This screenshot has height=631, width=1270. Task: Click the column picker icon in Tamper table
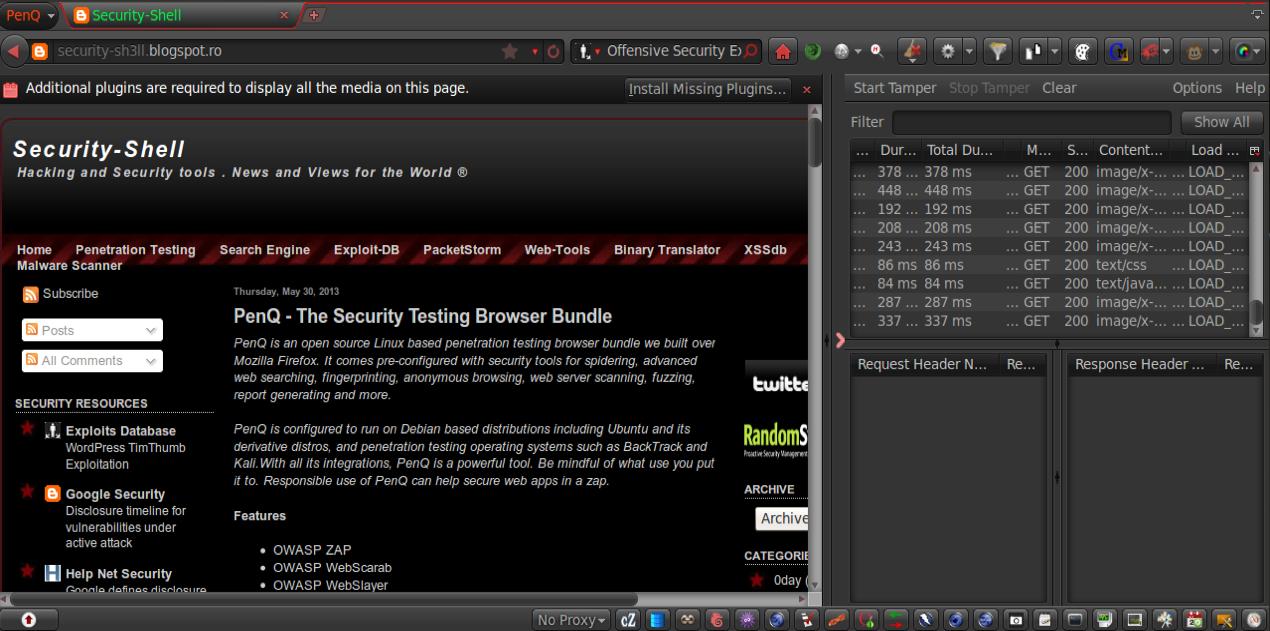click(x=1255, y=150)
